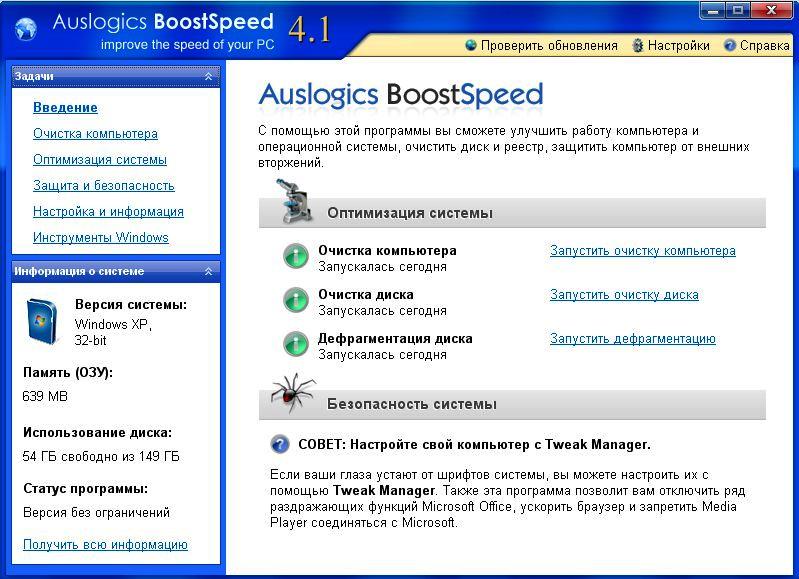Click the globe logo icon in title bar
Viewport: 799px width, 579px height.
point(26,29)
